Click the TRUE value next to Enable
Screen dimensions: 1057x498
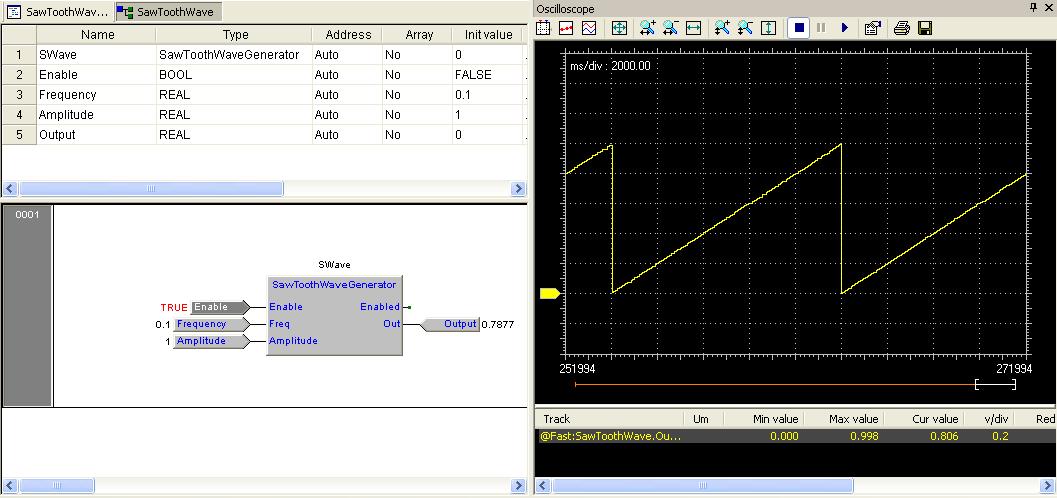click(174, 307)
